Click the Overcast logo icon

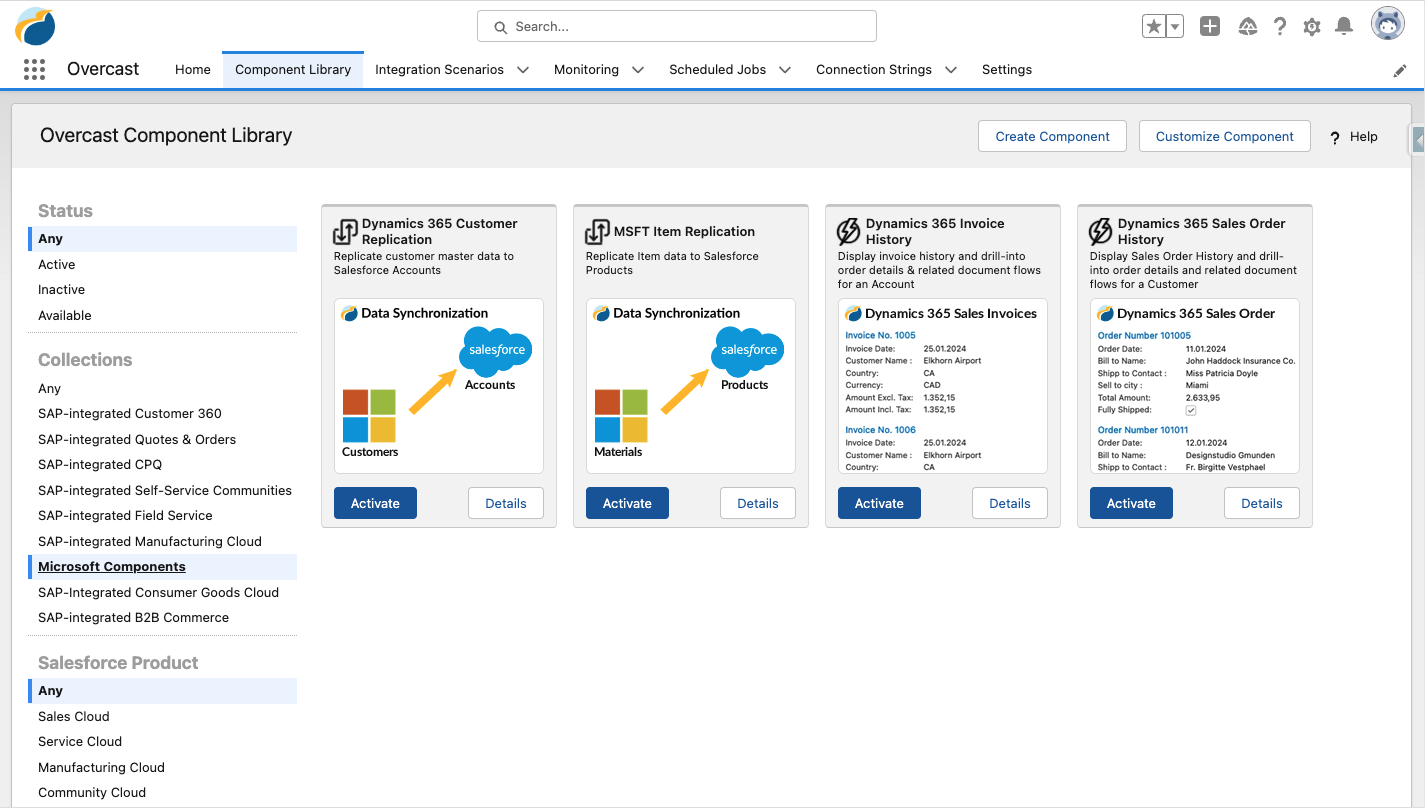pos(35,26)
